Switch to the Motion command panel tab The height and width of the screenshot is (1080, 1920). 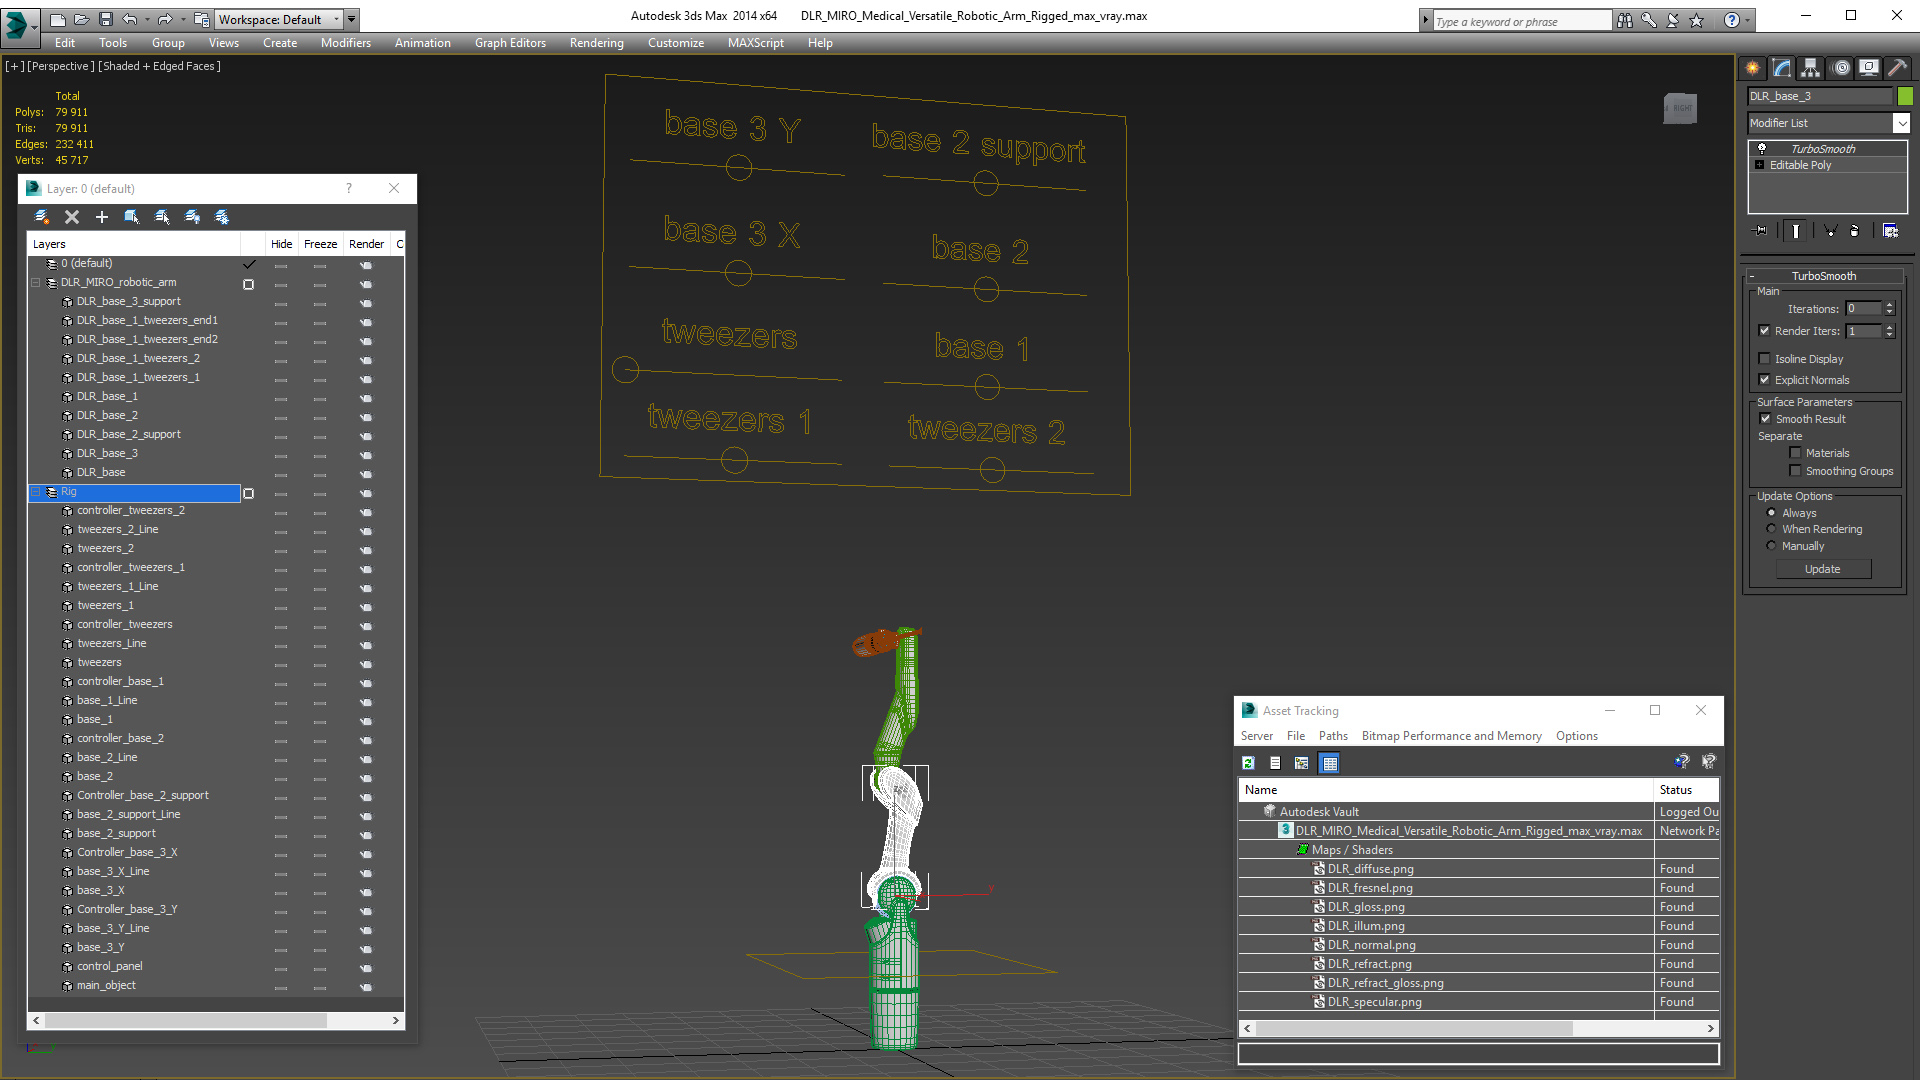pos(1841,68)
